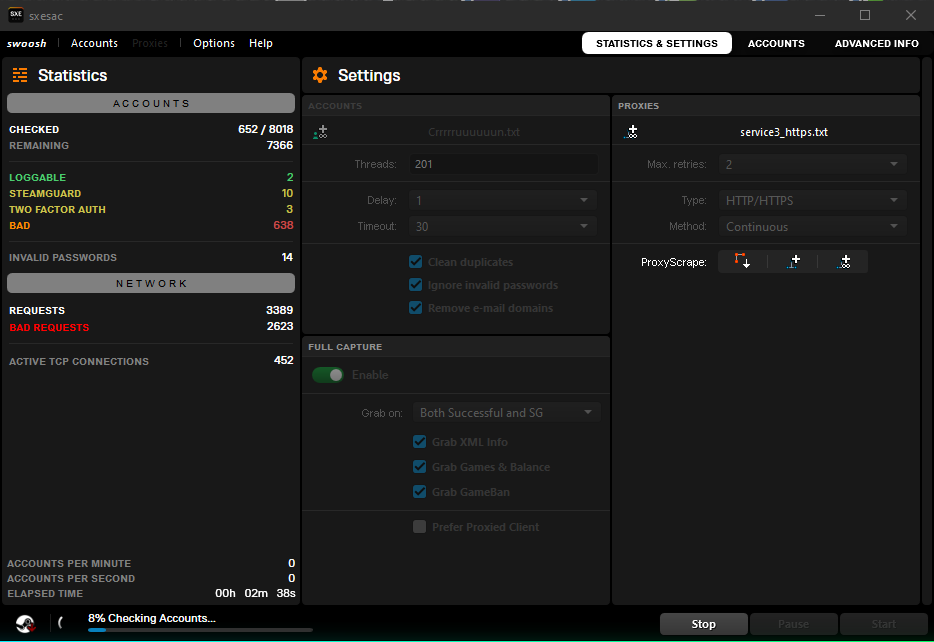Viewport: 934px width, 642px height.
Task: Click the NETWORK statistics header bar
Action: pos(151,283)
